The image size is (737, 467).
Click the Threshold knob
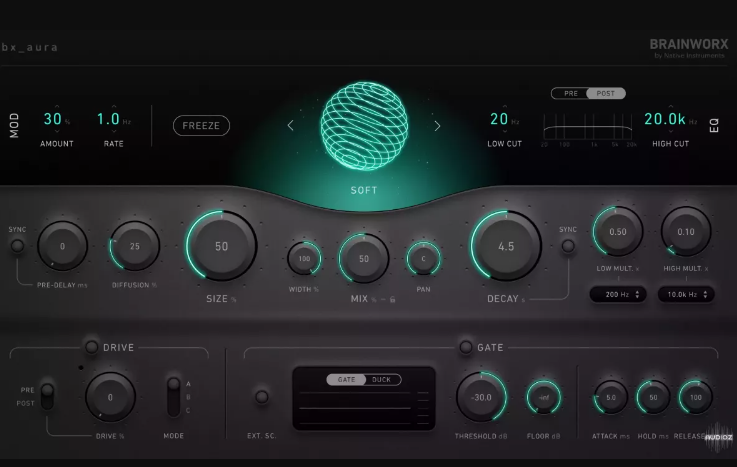click(481, 397)
